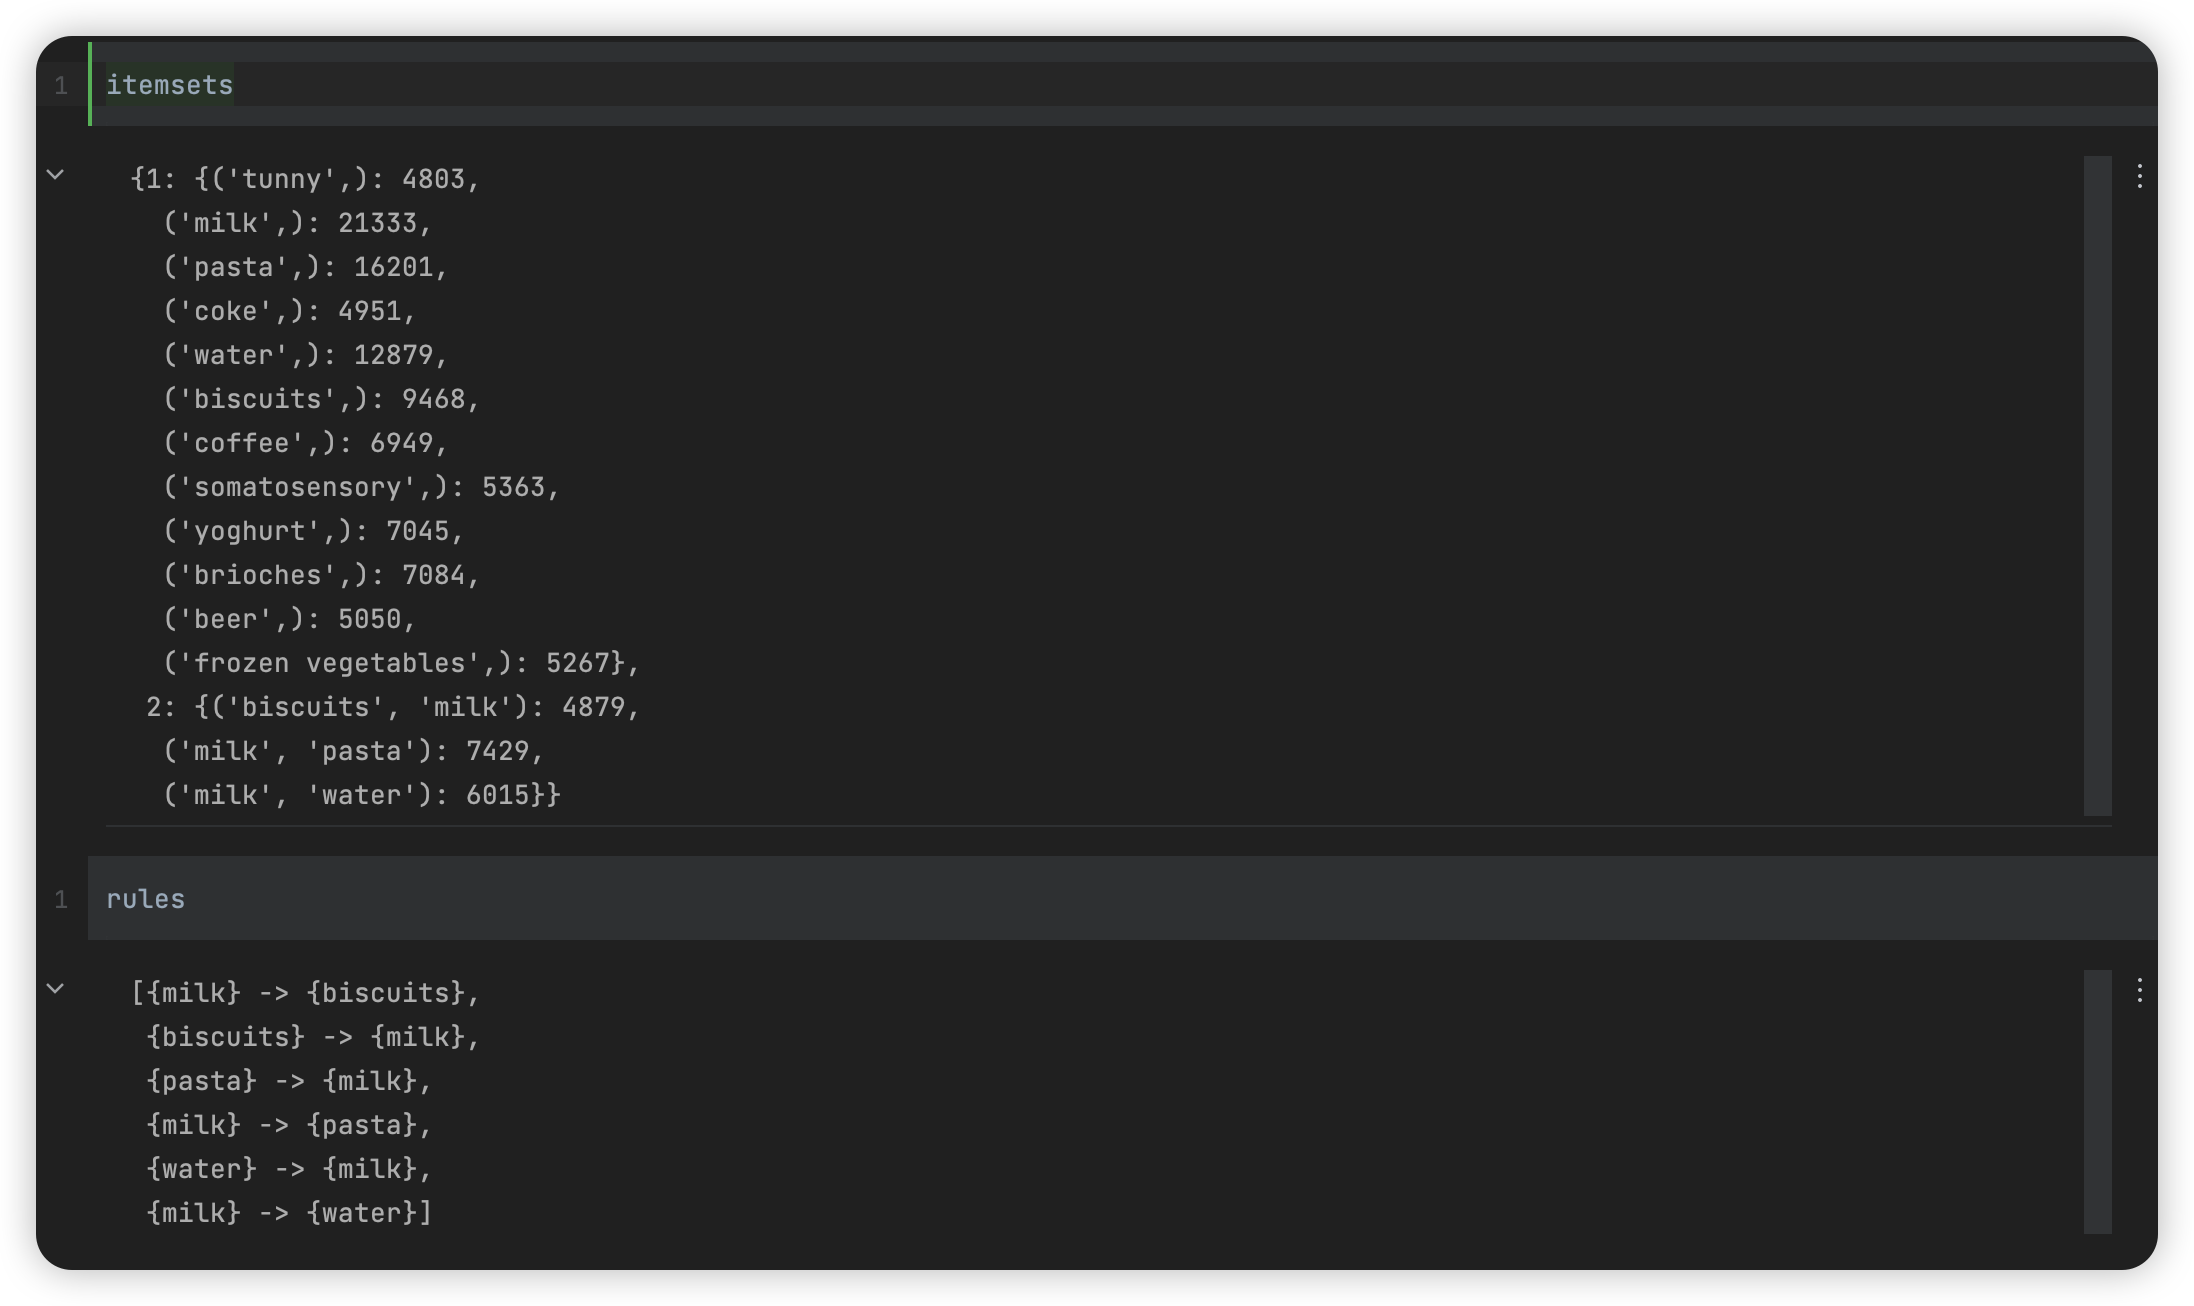Image resolution: width=2194 pixels, height=1306 pixels.
Task: Click line number 1 of rules cell
Action: [62, 900]
